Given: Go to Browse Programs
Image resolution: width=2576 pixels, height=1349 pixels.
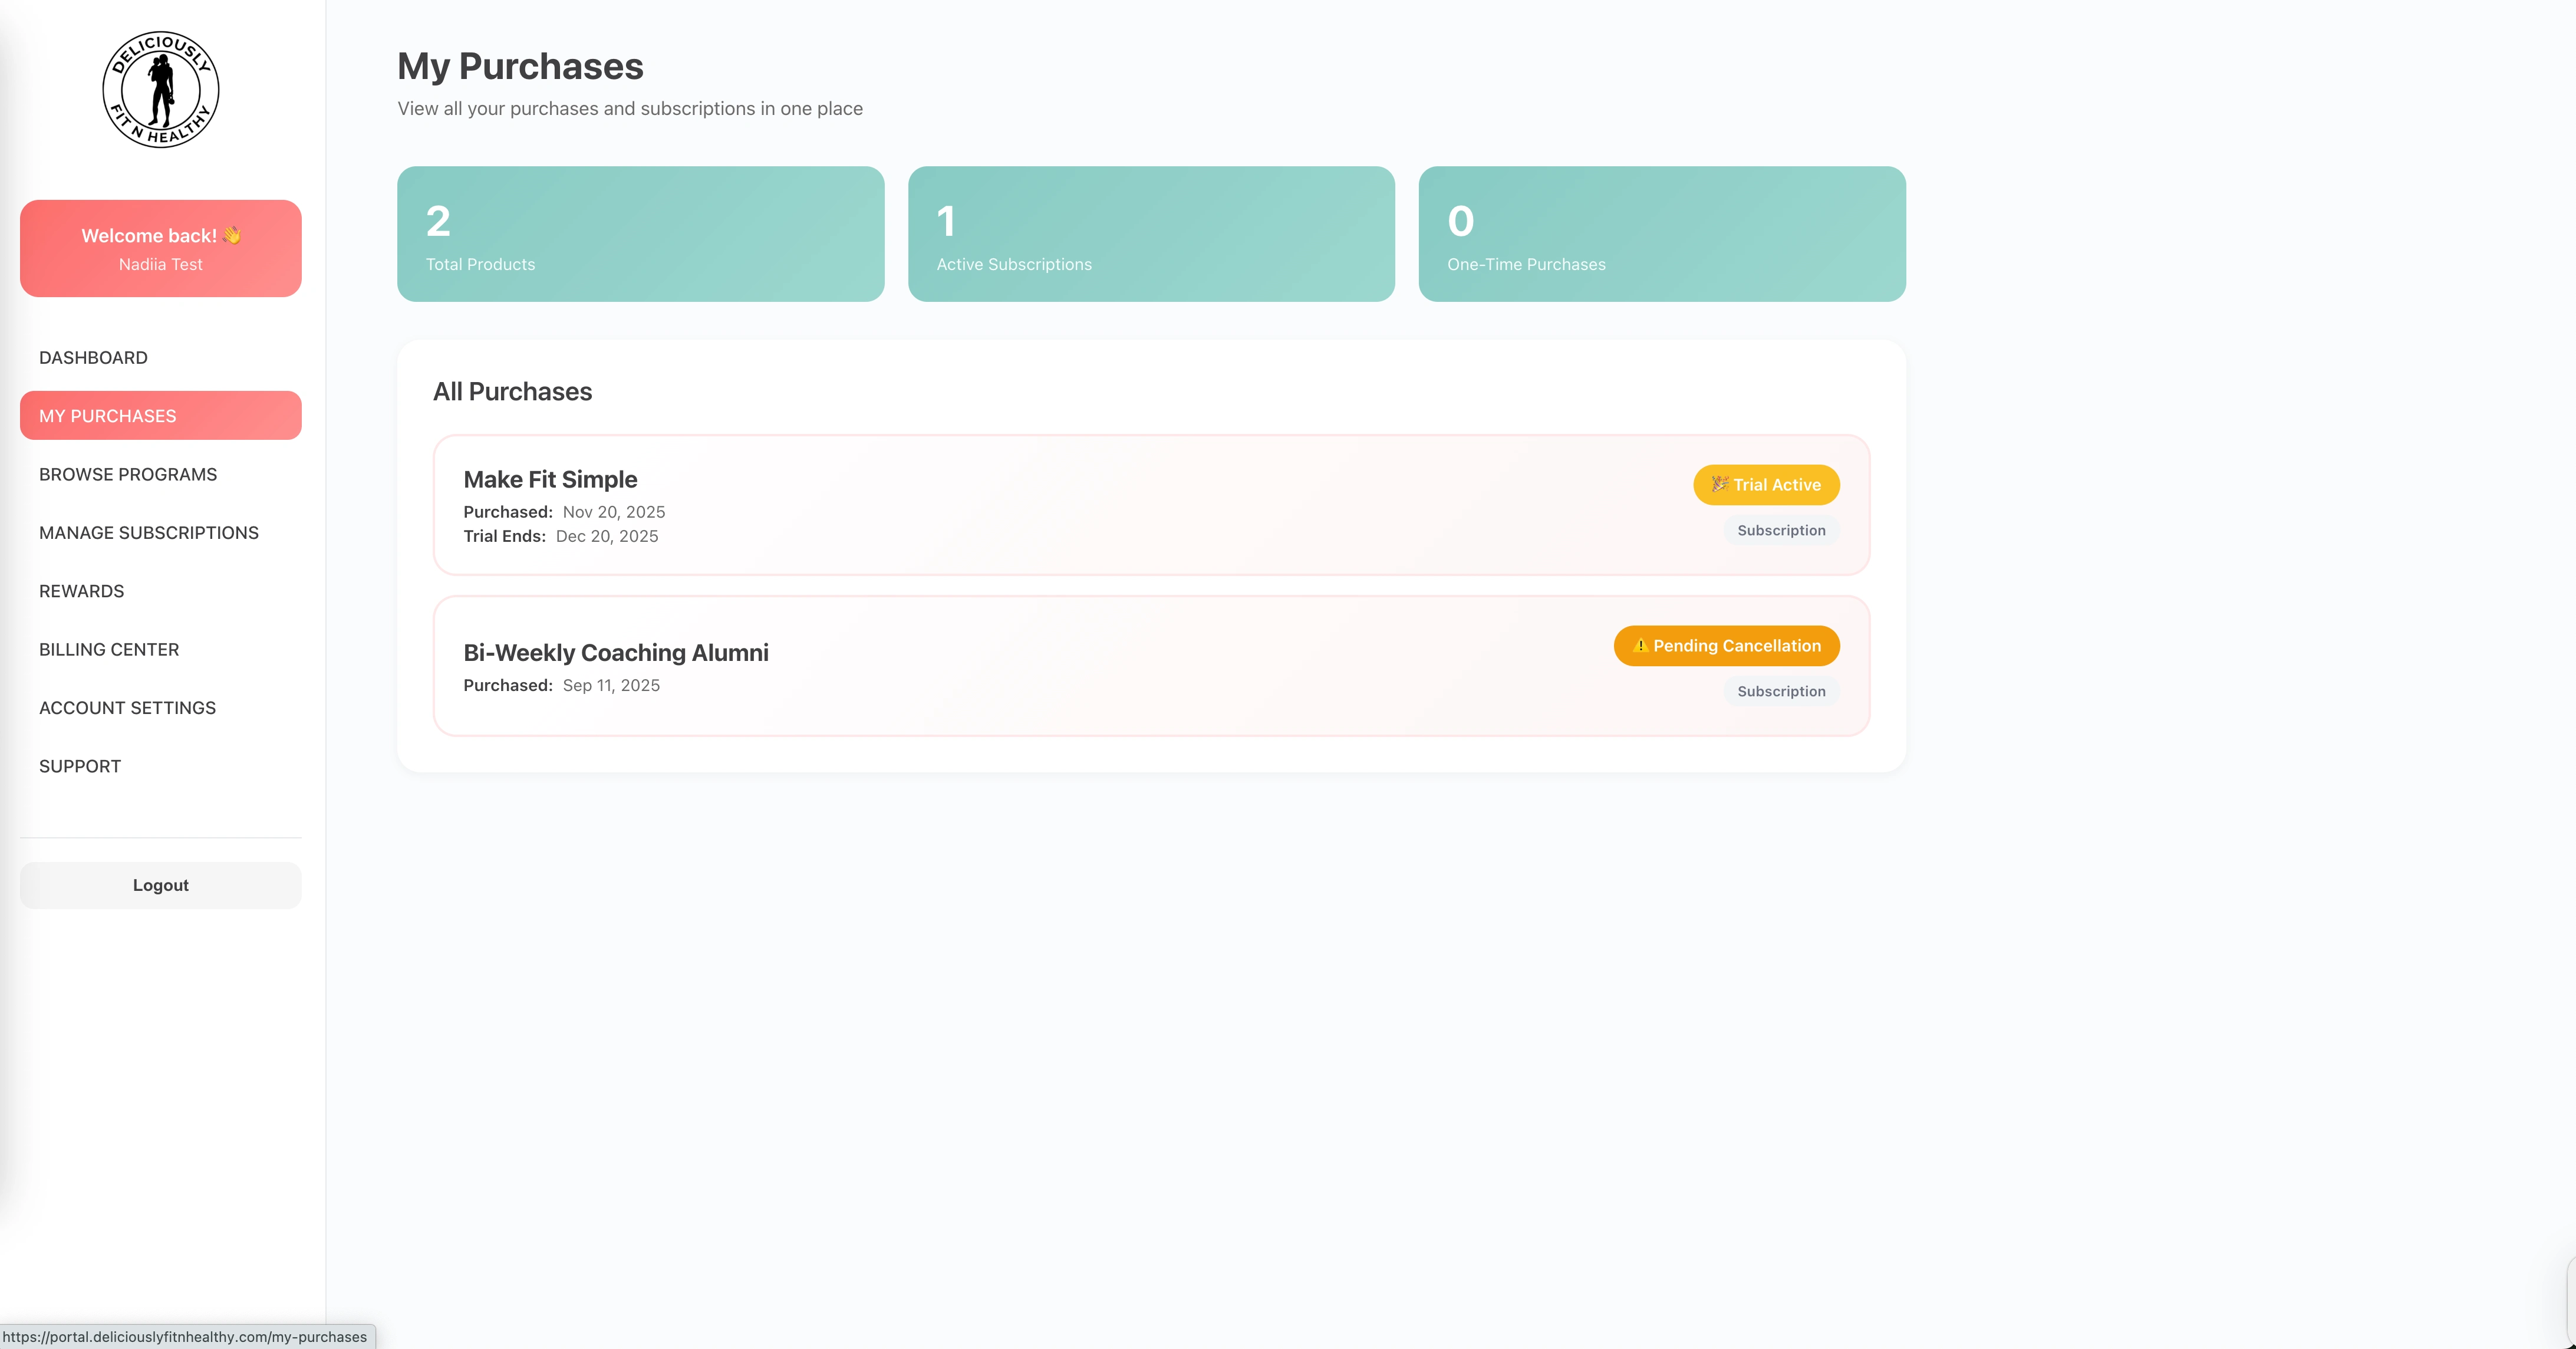Looking at the screenshot, I should 128,474.
